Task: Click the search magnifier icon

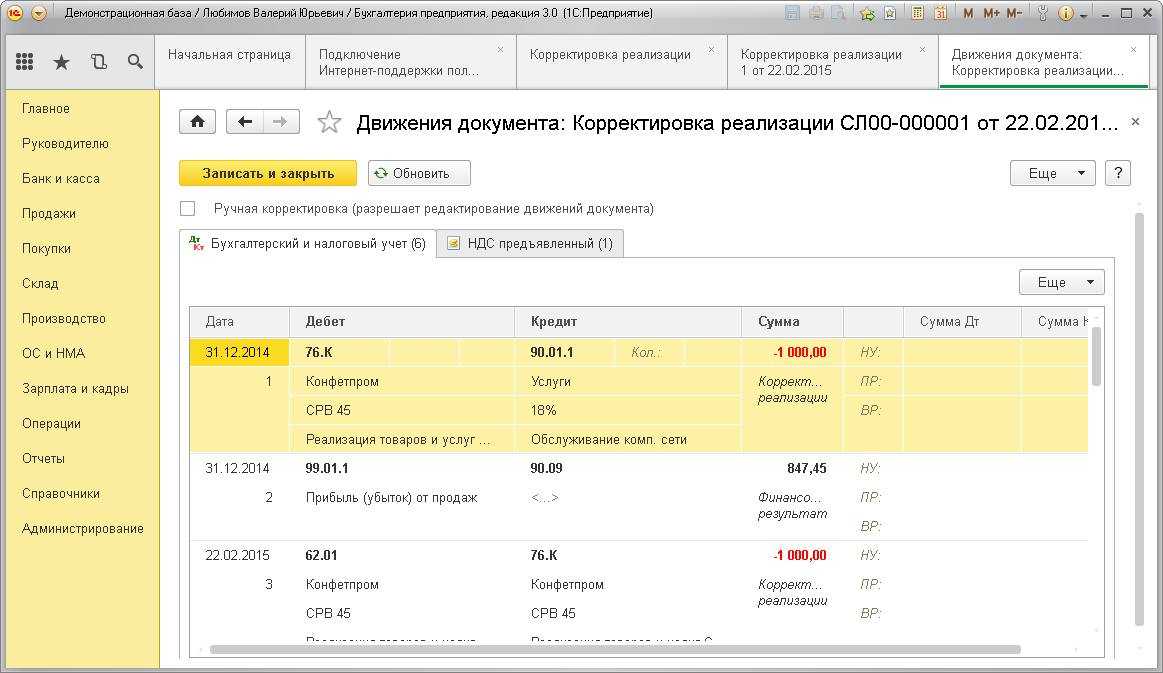Action: coord(135,62)
